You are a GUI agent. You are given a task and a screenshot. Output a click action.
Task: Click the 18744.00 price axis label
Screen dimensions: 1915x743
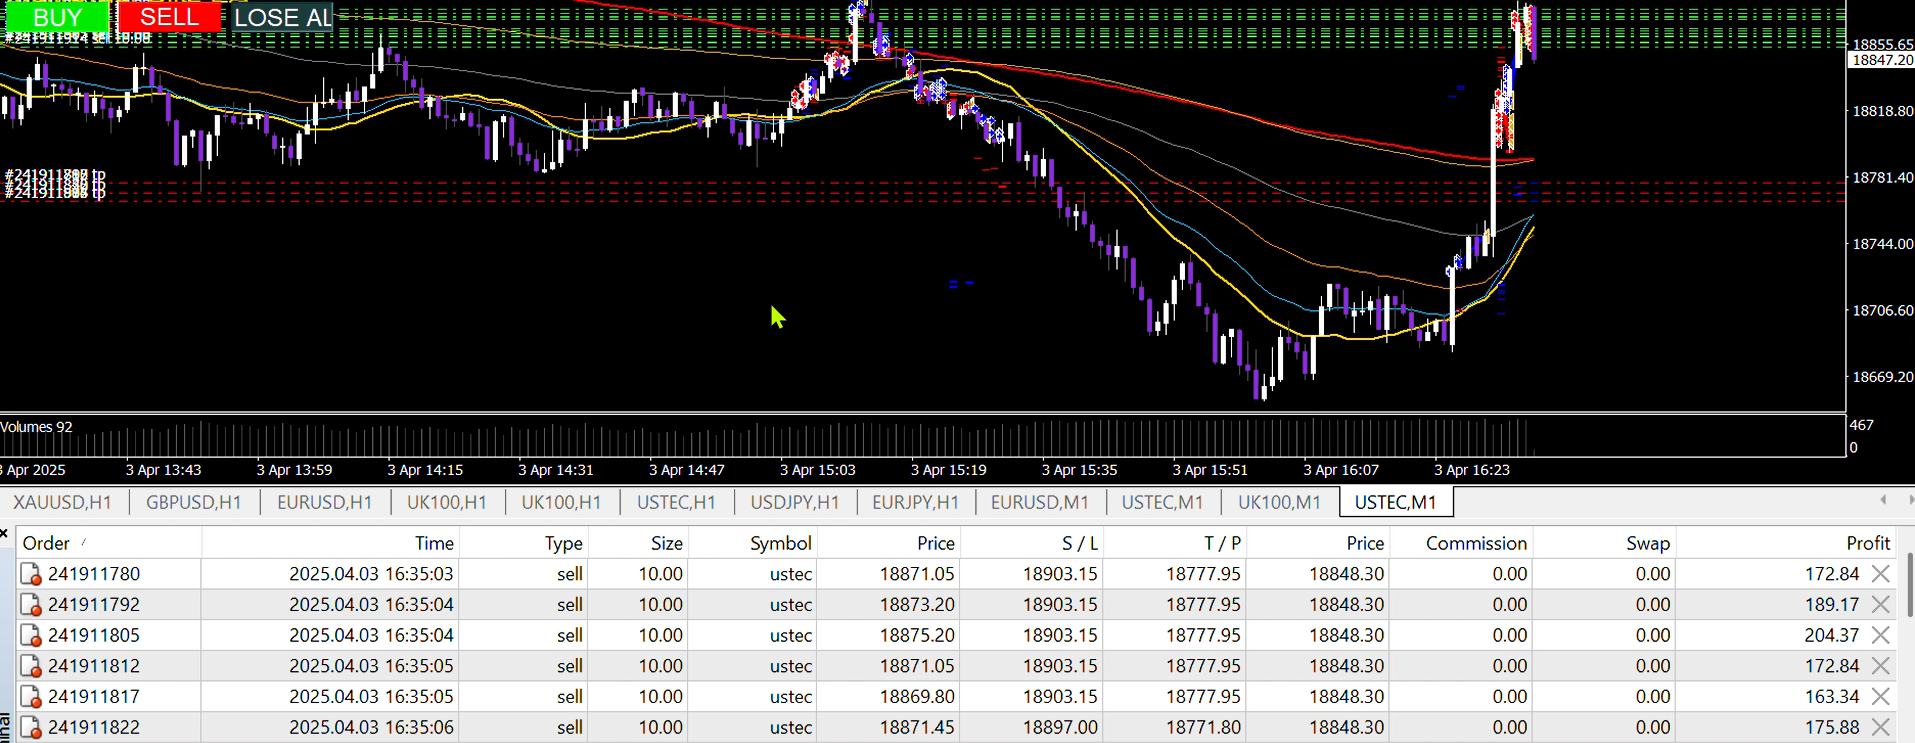[x=1883, y=244]
